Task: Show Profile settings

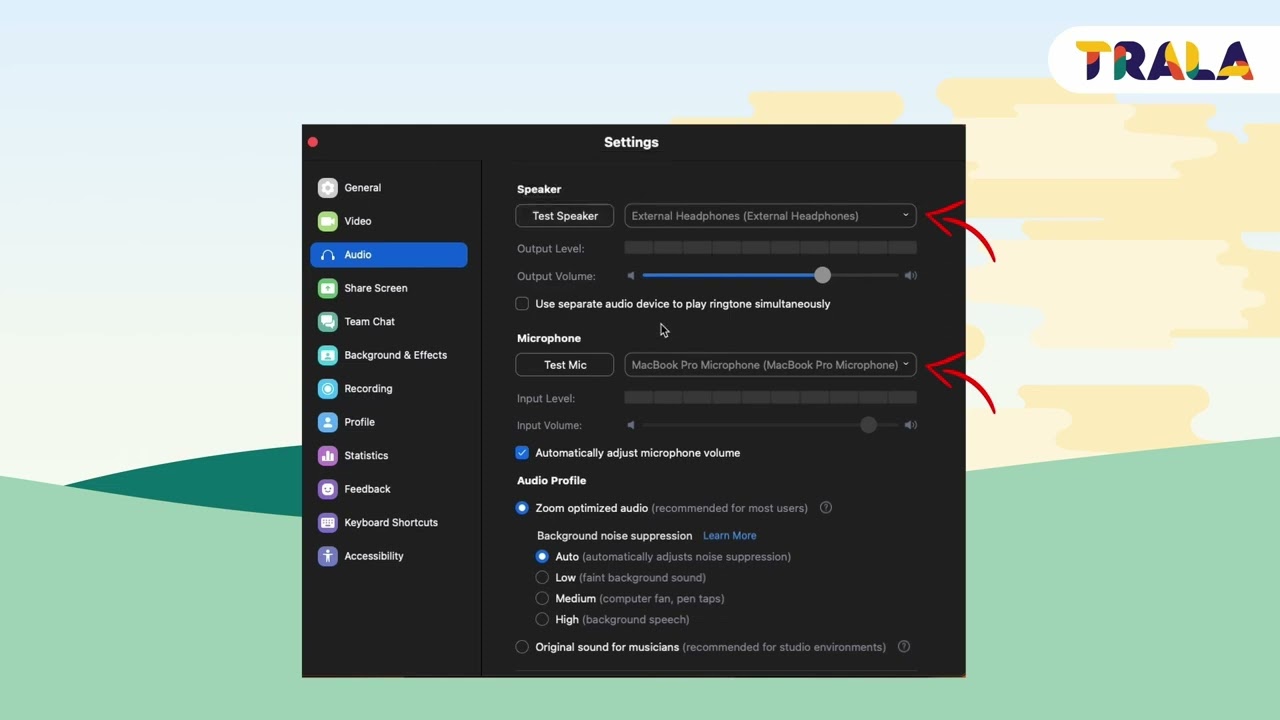Action: point(389,422)
